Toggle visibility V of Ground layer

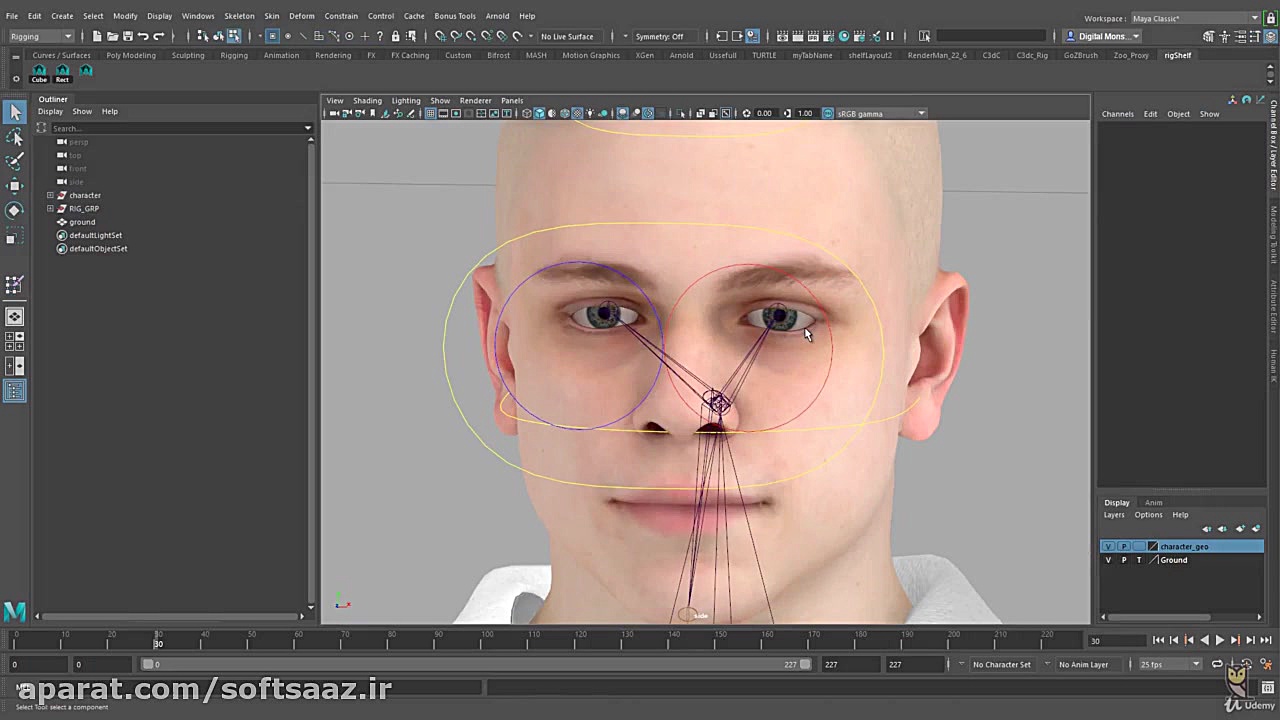(x=1108, y=560)
